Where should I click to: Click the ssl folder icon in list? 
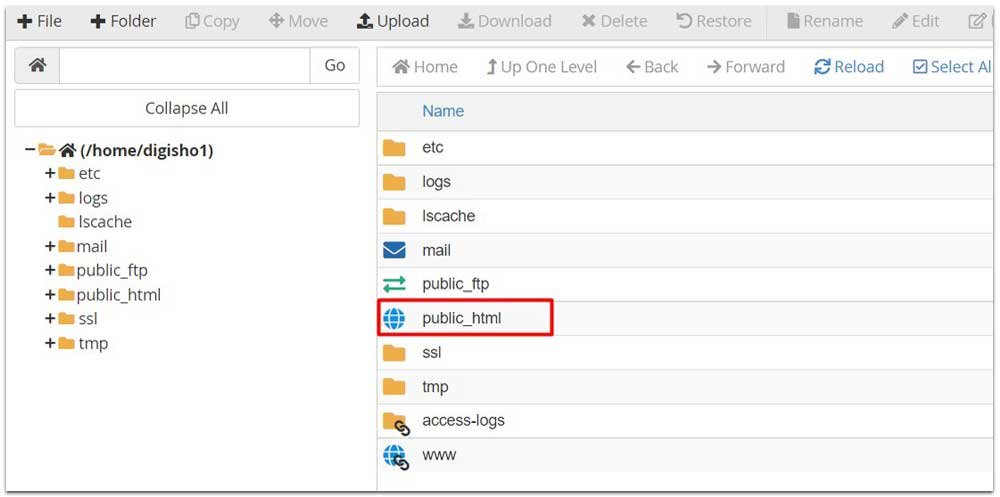(394, 353)
